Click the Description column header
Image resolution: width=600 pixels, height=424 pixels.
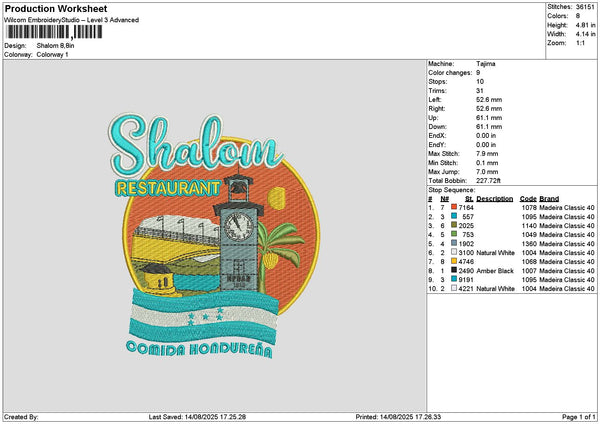494,198
